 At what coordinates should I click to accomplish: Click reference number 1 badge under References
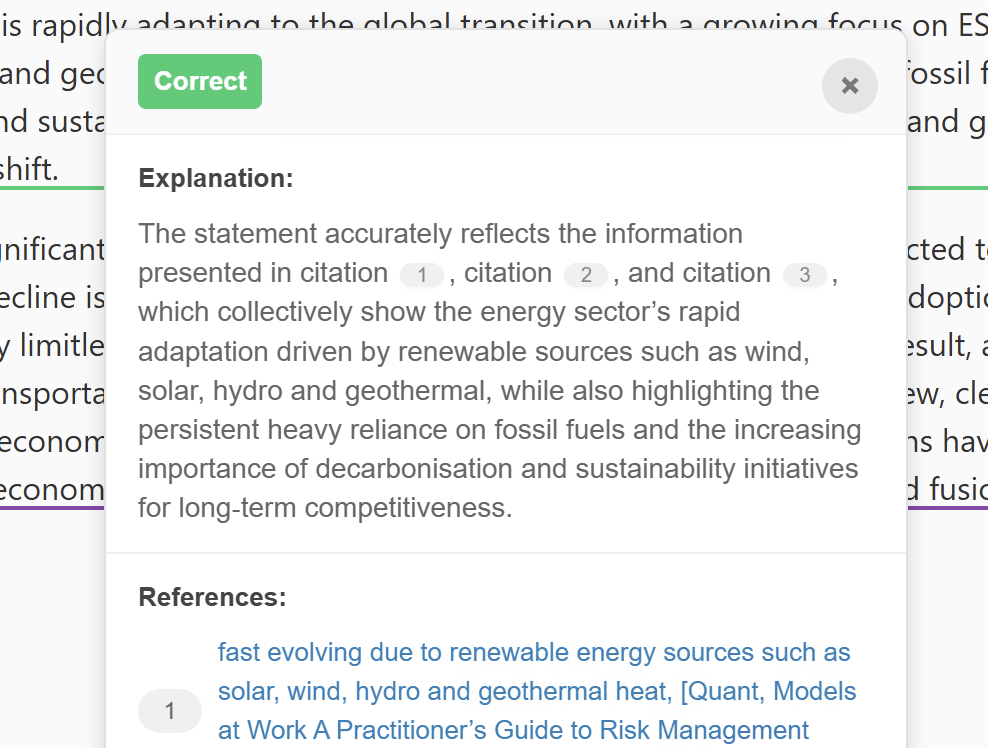point(170,711)
